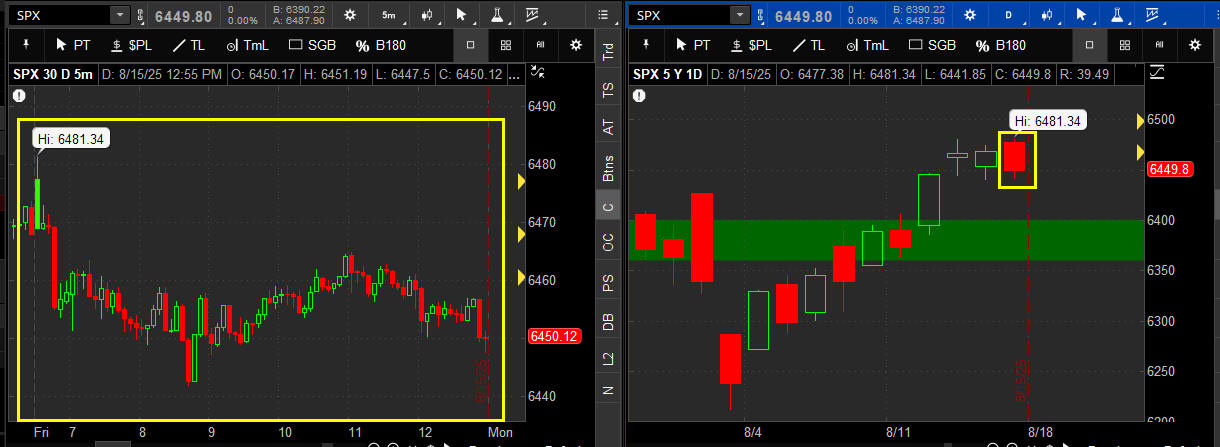The image size is (1220, 447).
Task: Click the Hi: 6481.34 bubble on left chart
Action: tap(71, 138)
